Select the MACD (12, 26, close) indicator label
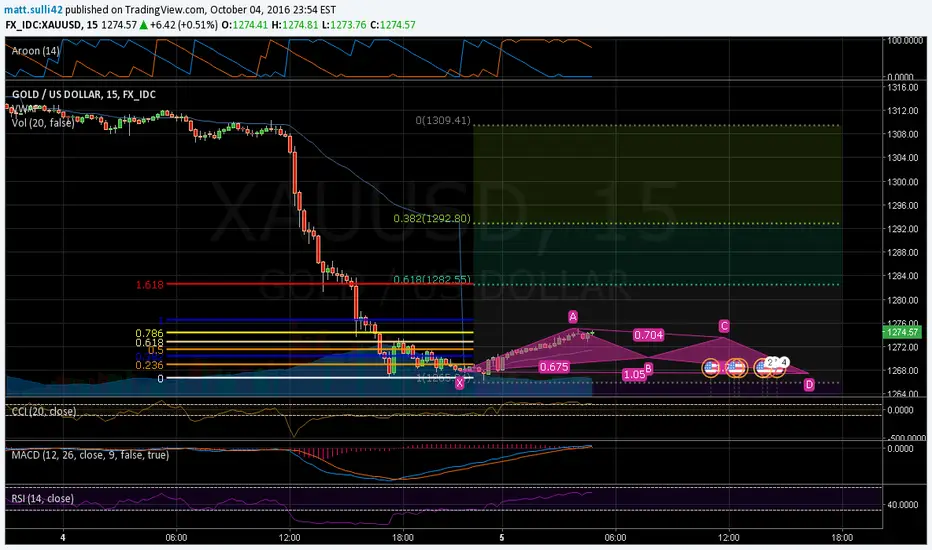The width and height of the screenshot is (932, 550). (x=90, y=455)
